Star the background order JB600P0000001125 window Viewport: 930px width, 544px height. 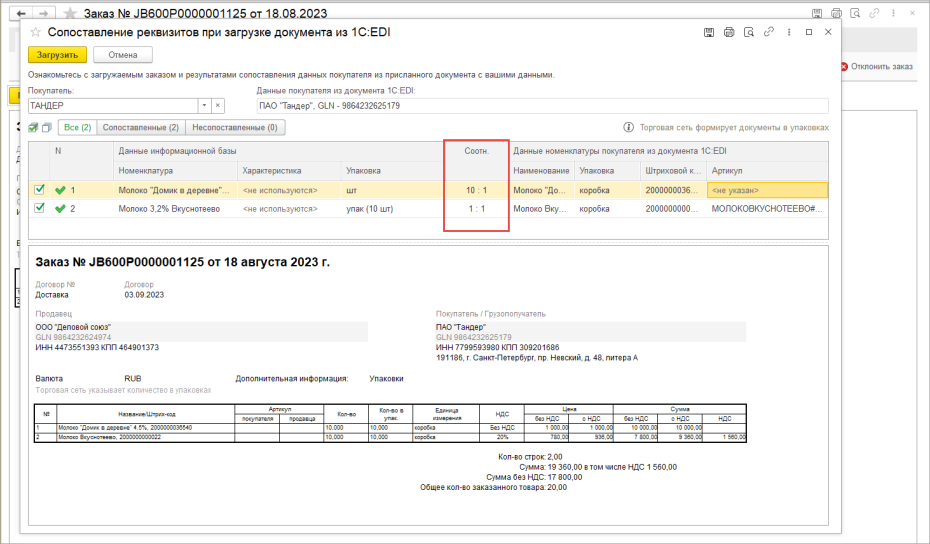[x=70, y=13]
